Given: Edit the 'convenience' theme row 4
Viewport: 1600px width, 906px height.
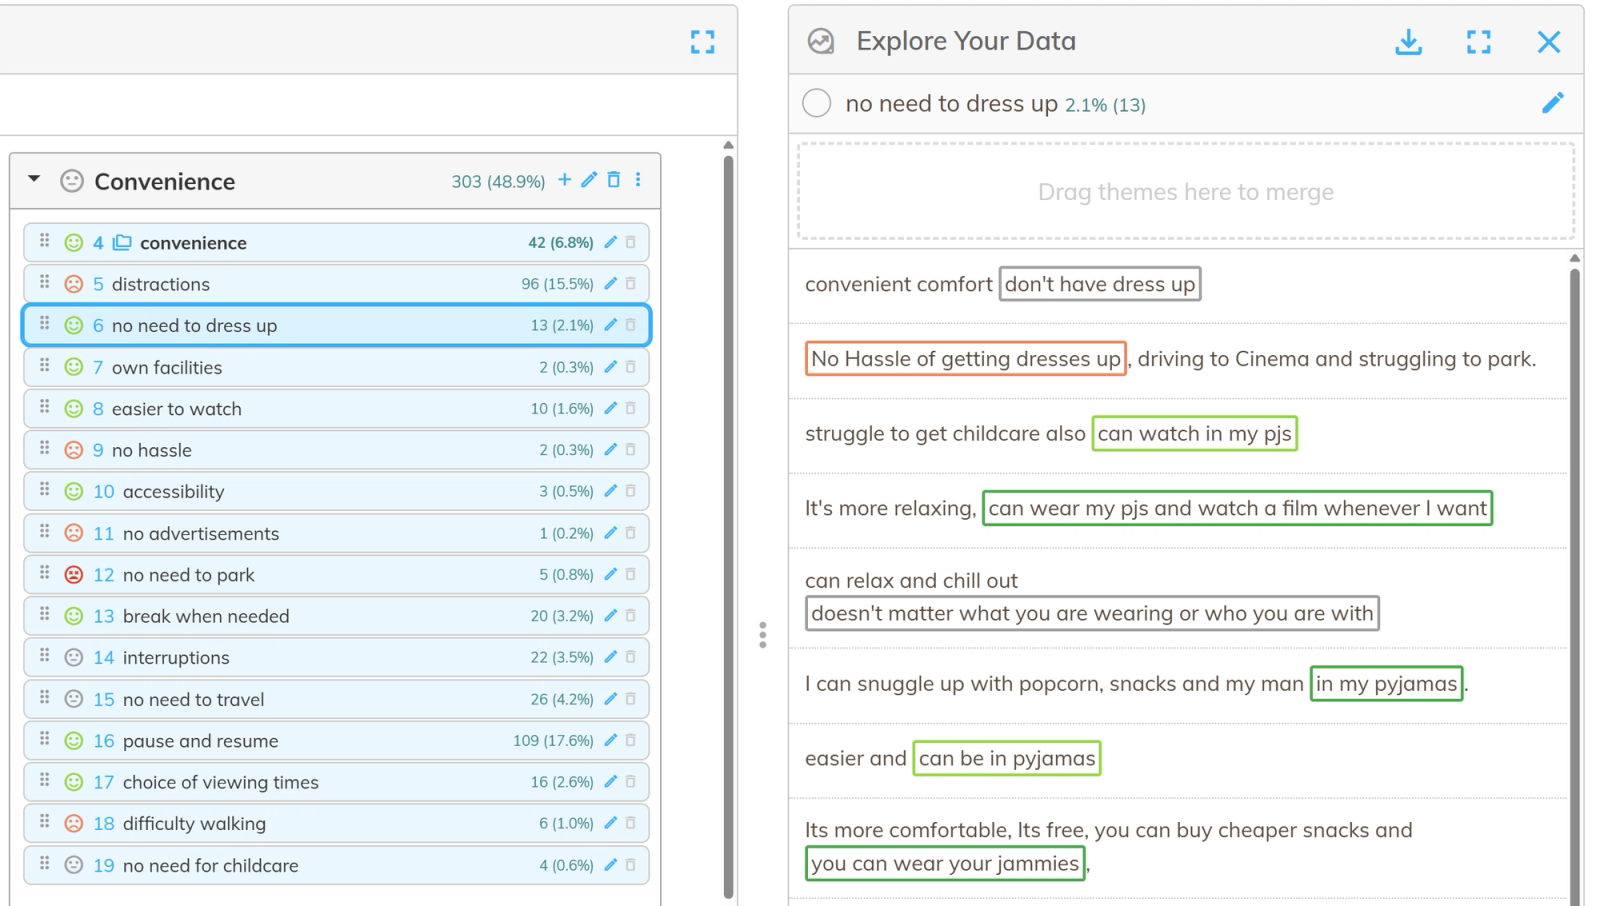Looking at the screenshot, I should pyautogui.click(x=610, y=242).
